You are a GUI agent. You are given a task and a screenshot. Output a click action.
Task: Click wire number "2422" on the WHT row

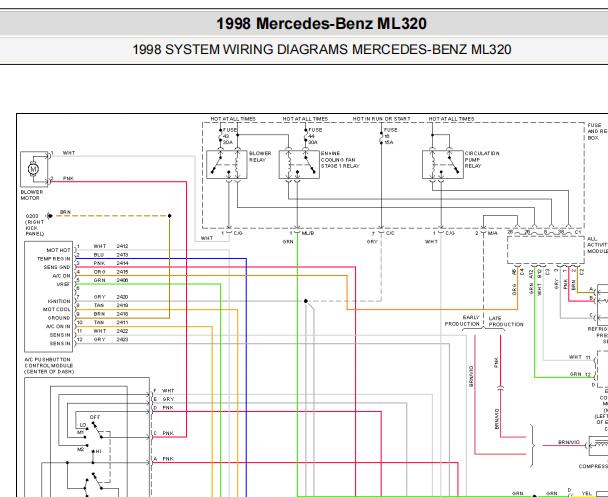(x=122, y=331)
